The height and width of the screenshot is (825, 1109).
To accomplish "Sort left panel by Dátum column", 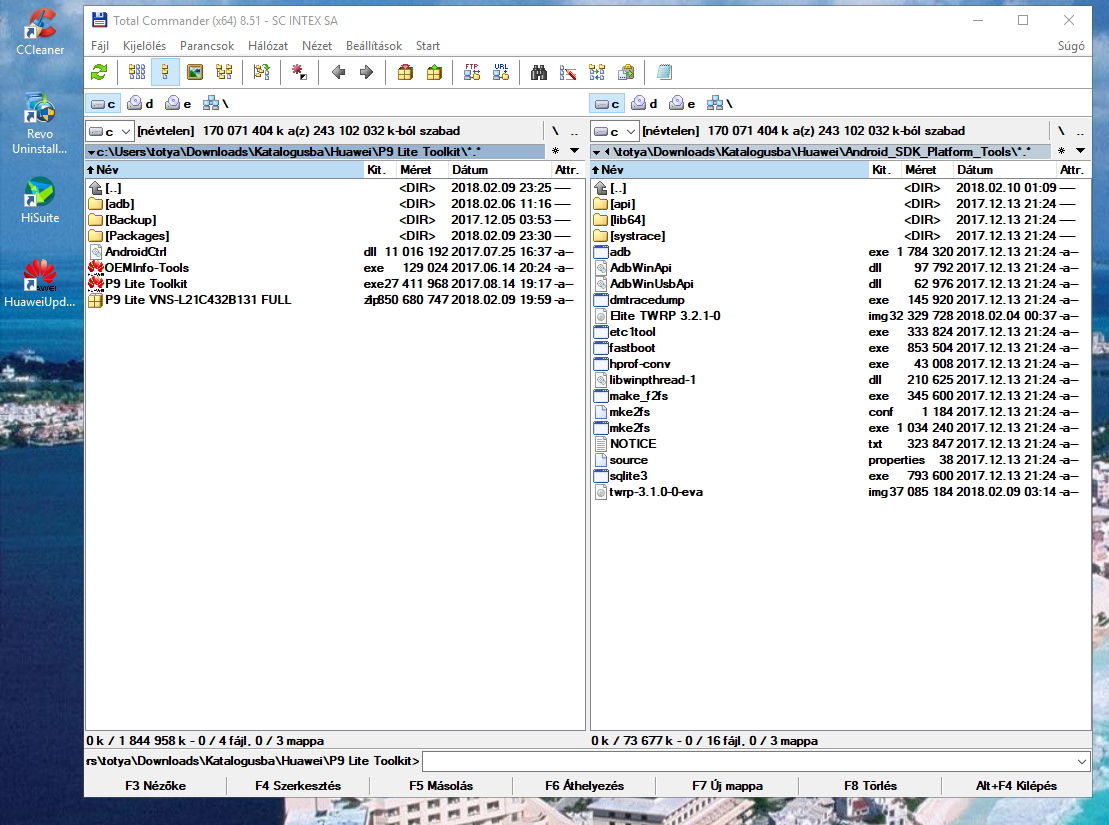I will click(499, 170).
